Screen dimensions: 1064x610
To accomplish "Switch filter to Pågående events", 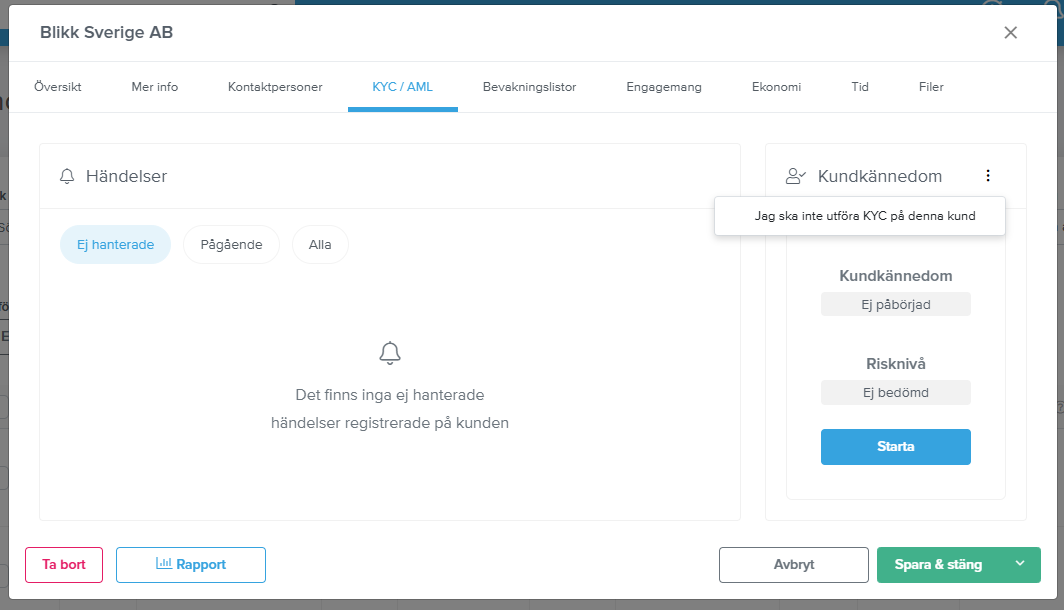I will (x=231, y=244).
